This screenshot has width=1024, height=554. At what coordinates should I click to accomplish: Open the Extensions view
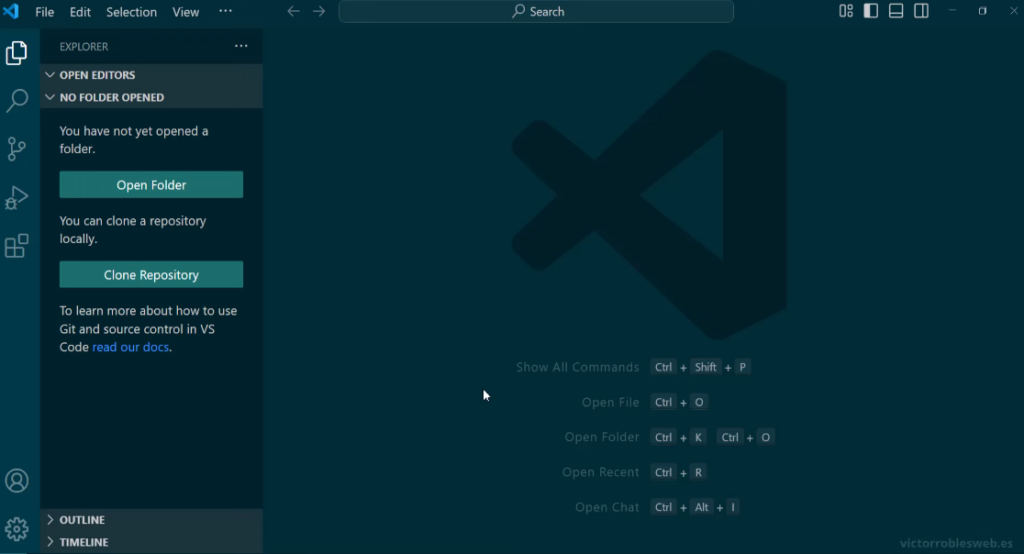click(16, 246)
